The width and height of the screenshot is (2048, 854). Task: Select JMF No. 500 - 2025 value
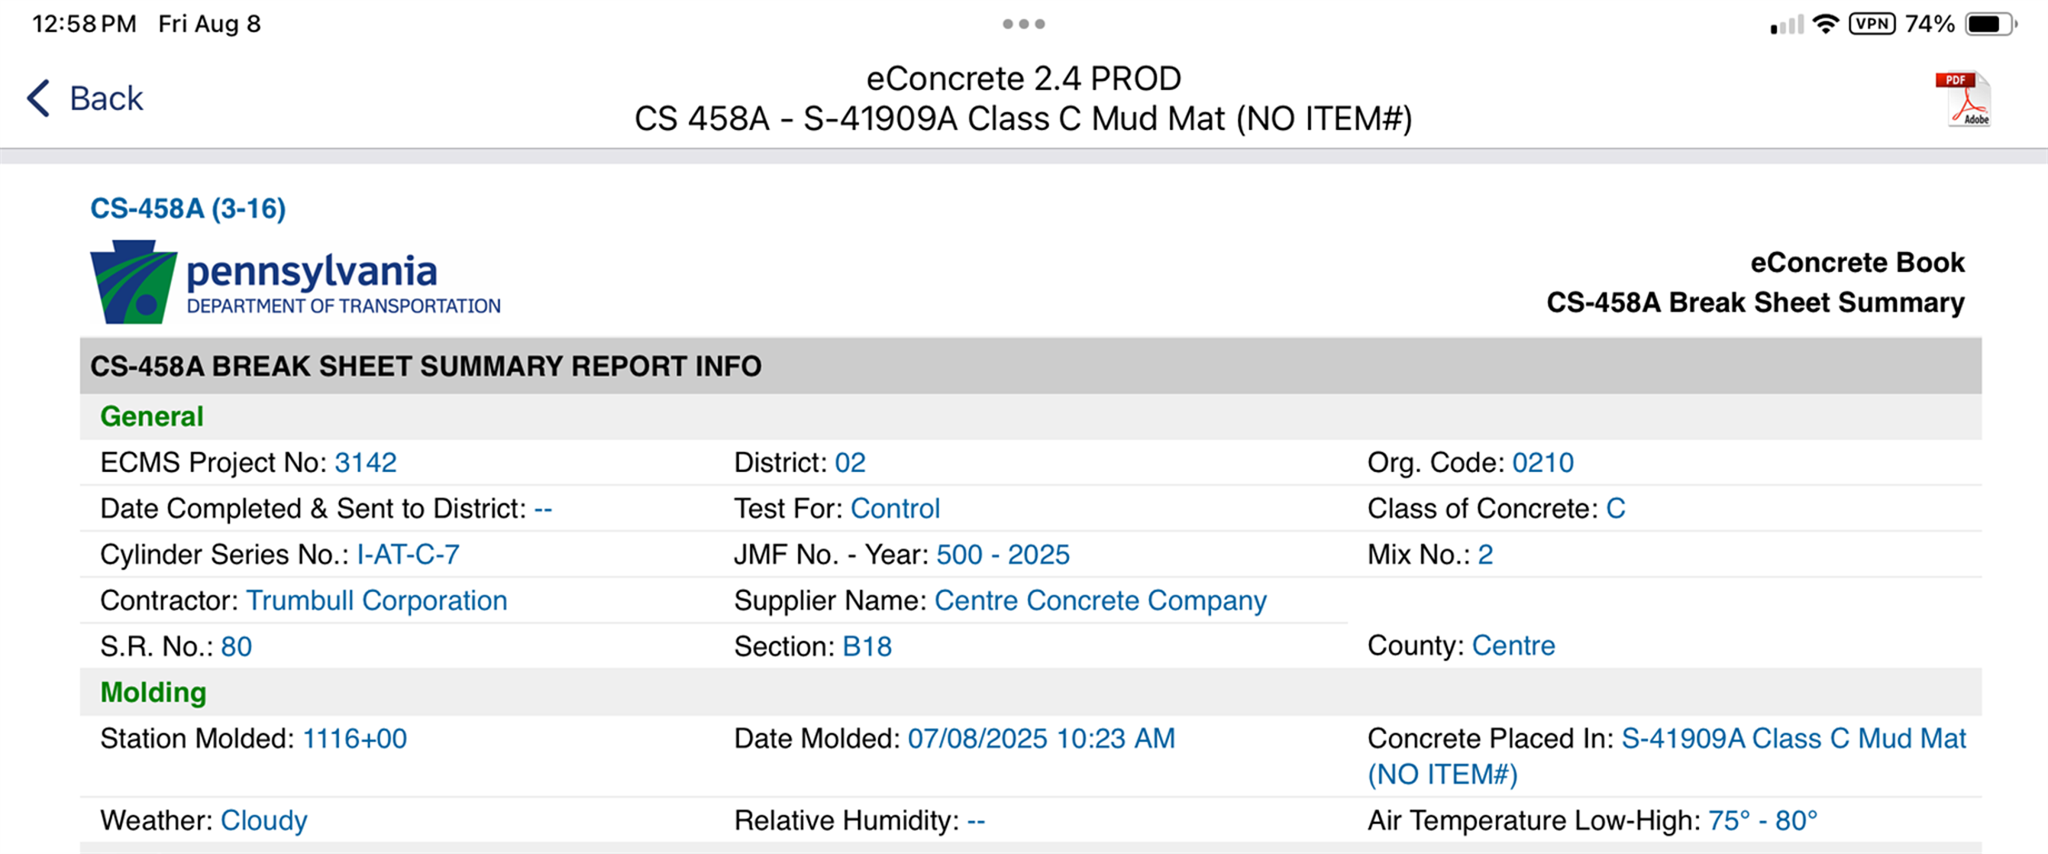(1003, 554)
